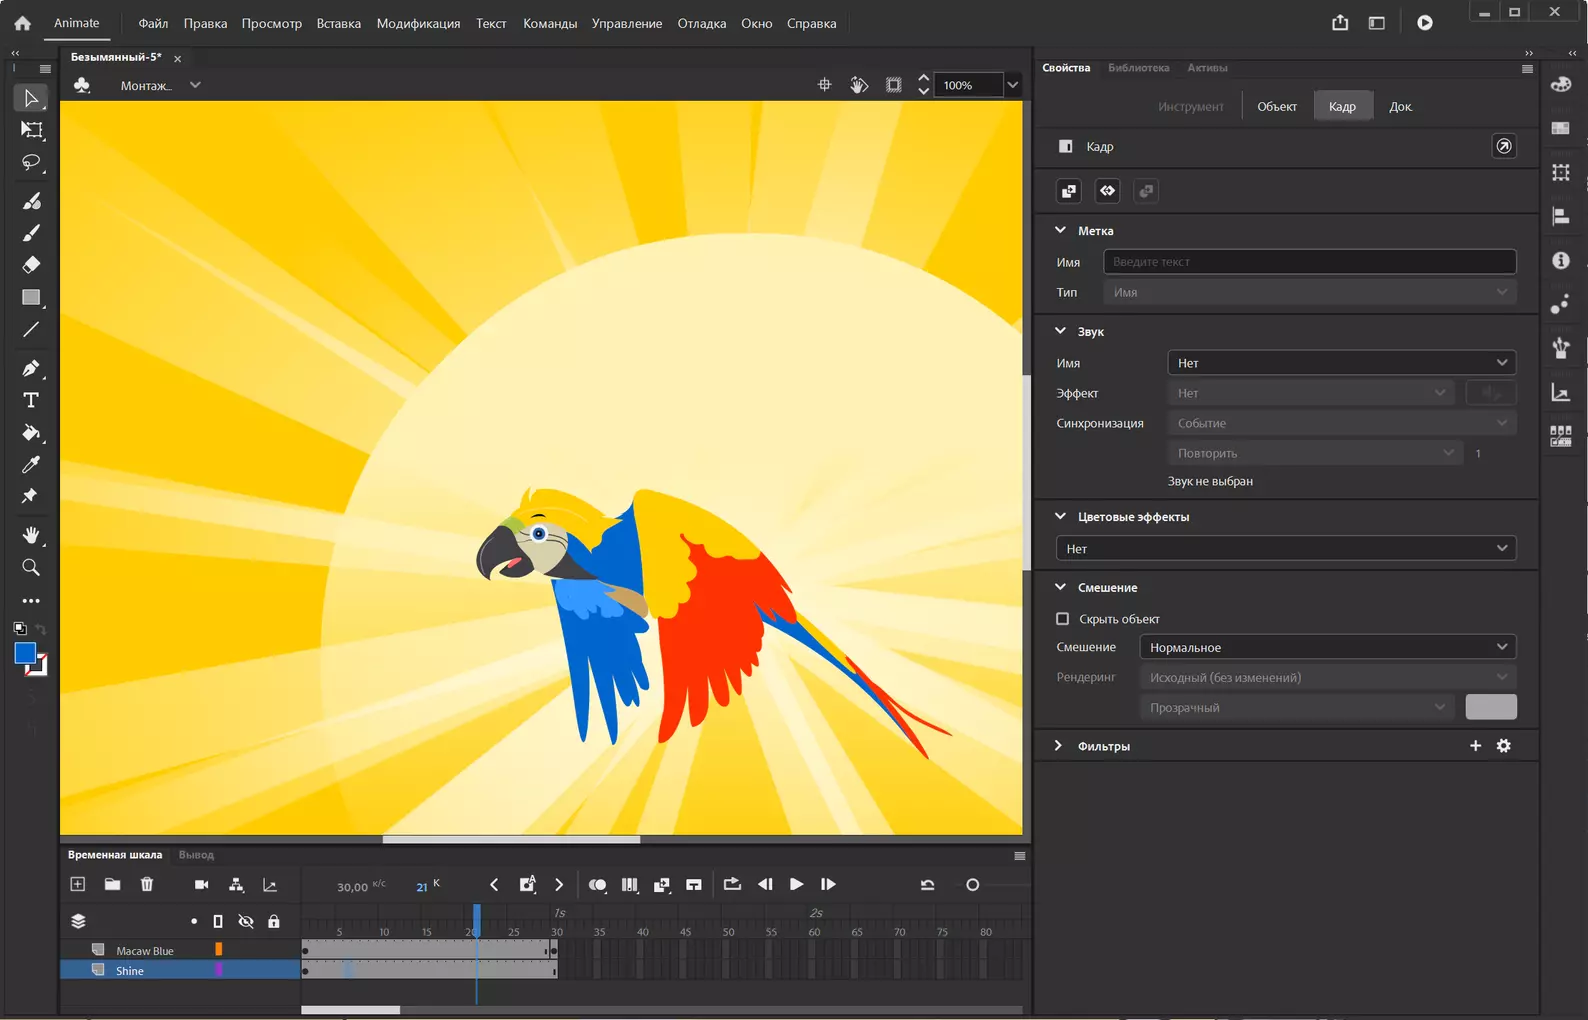Click Shine layer purple color swatch
Viewport: 1588px width, 1020px height.
(219, 970)
